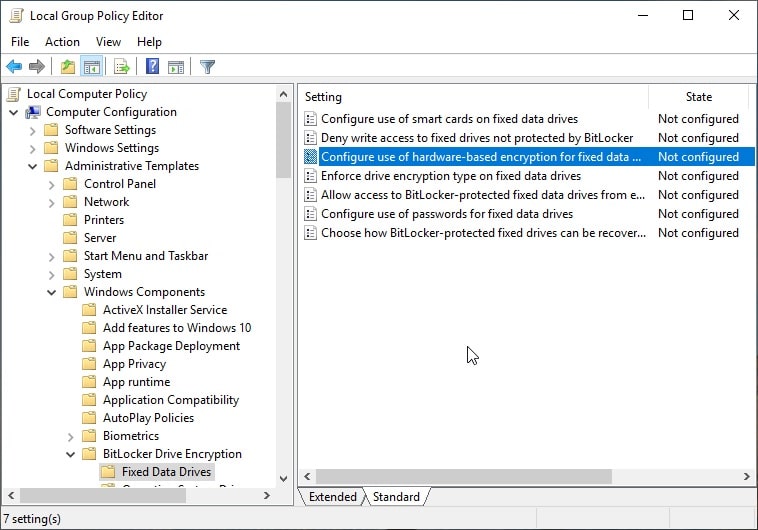
Task: Click the Computer Configuration computer icon
Action: pos(33,112)
